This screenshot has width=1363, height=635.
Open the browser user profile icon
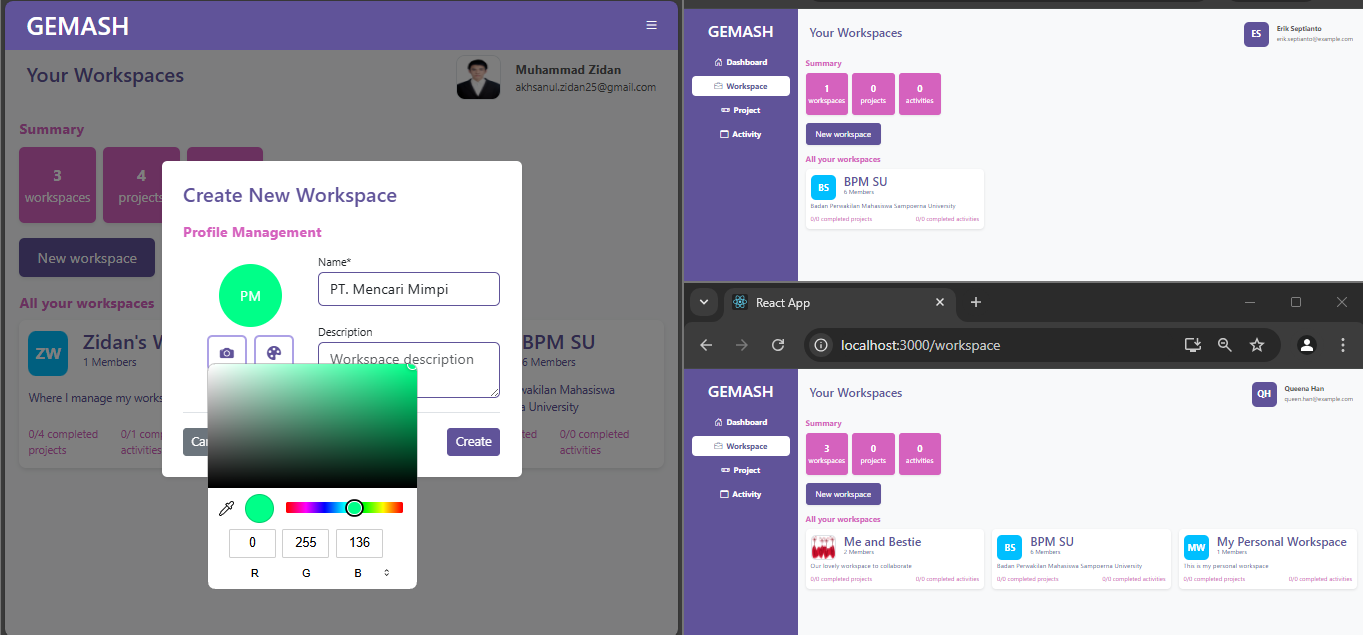click(x=1306, y=345)
